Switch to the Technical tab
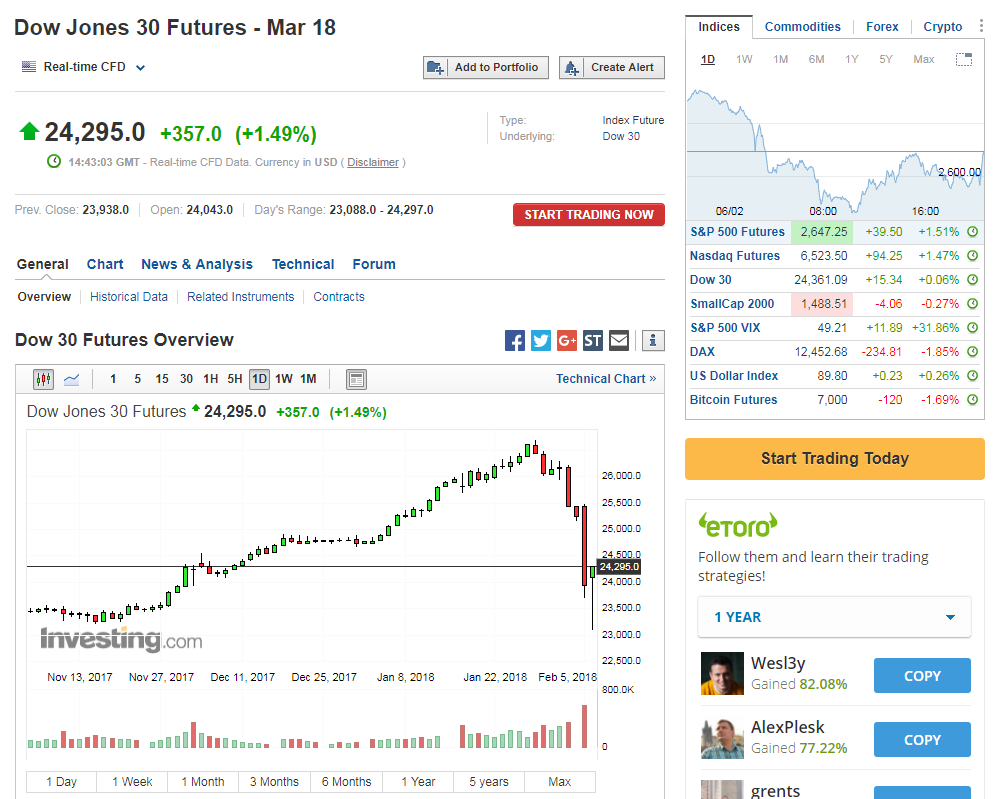The height and width of the screenshot is (799, 999). point(303,264)
